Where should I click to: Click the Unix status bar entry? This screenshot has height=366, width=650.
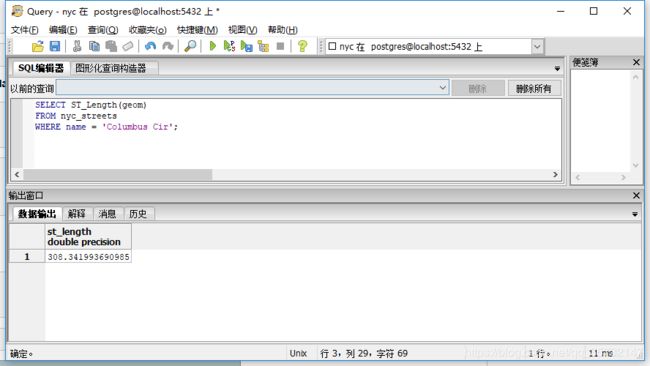point(298,354)
